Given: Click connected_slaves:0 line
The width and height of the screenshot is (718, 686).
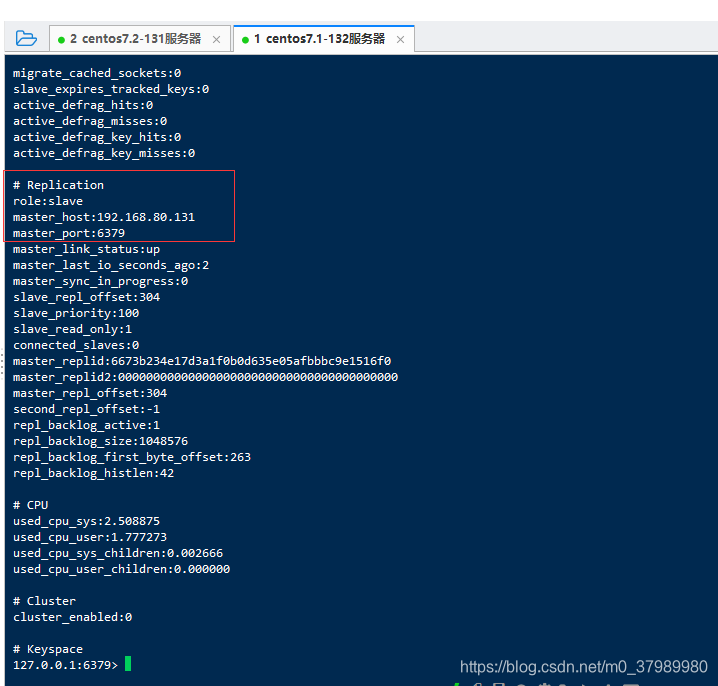Looking at the screenshot, I should coord(76,345).
